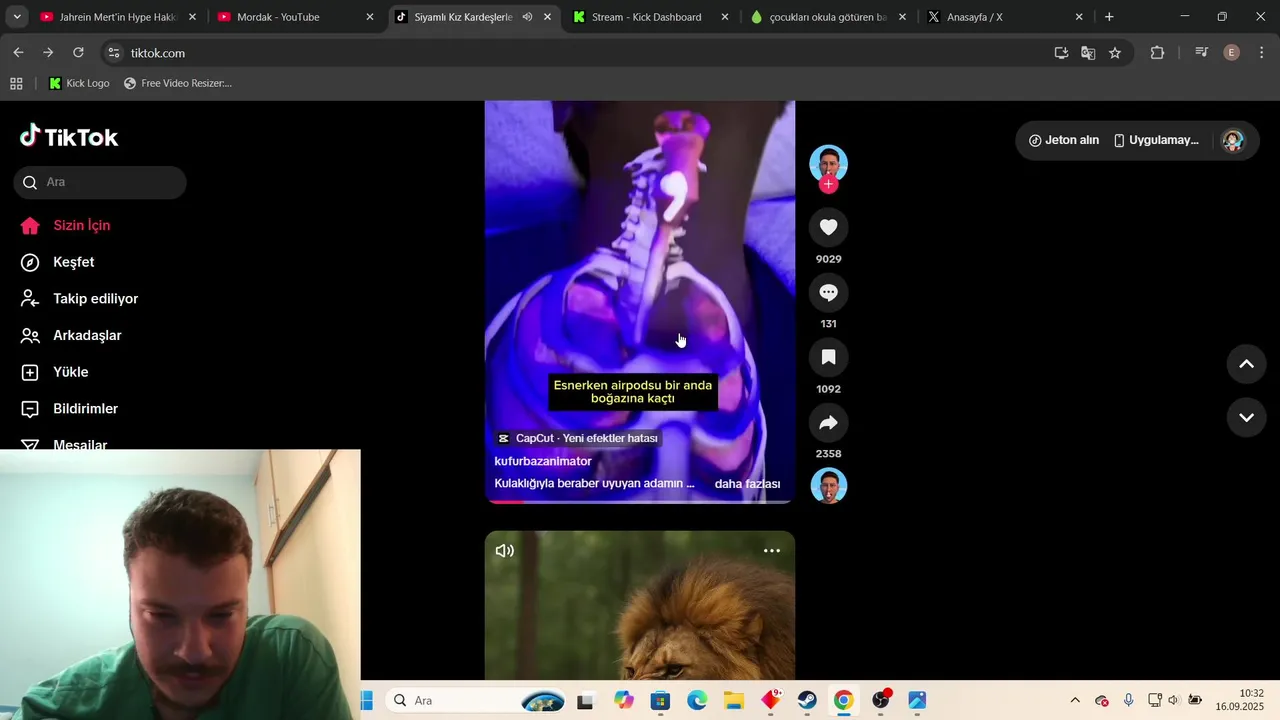Open comments with the speech bubble icon
This screenshot has width=1280, height=720.
click(828, 292)
